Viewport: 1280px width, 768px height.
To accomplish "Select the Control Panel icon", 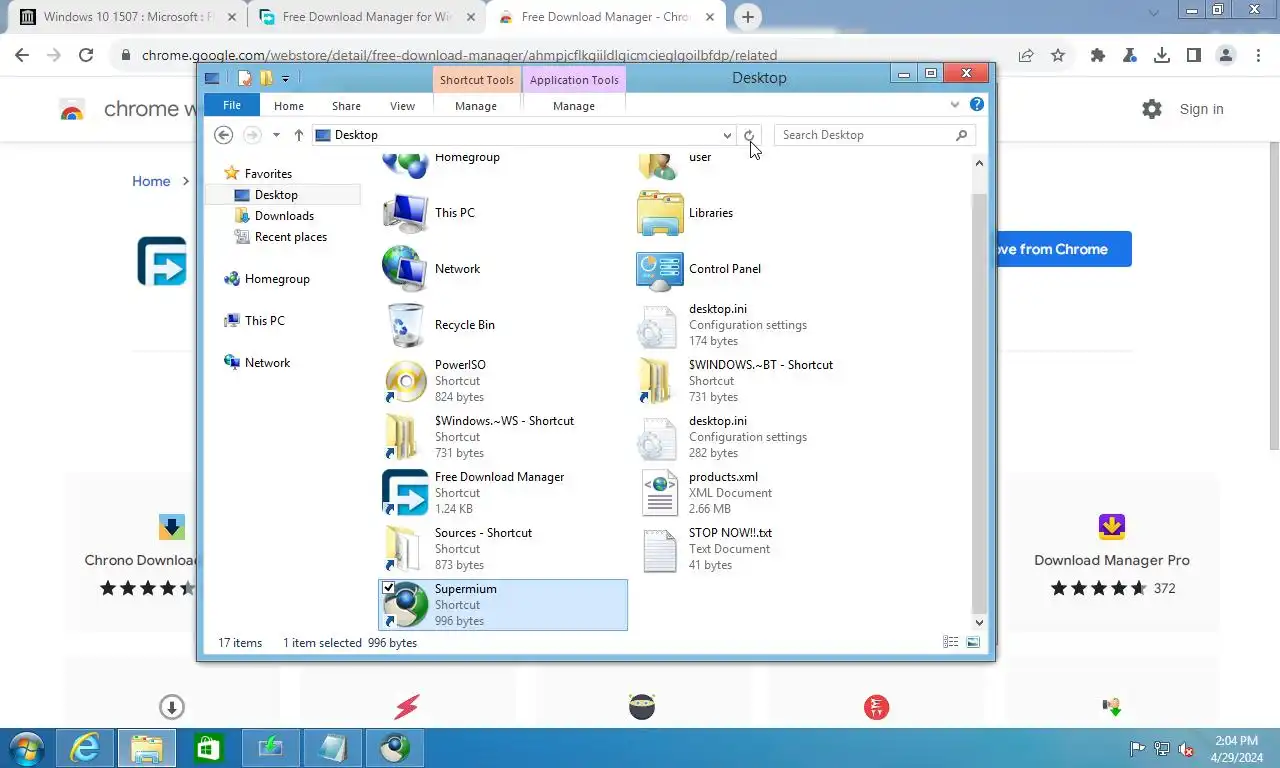I will (x=660, y=269).
